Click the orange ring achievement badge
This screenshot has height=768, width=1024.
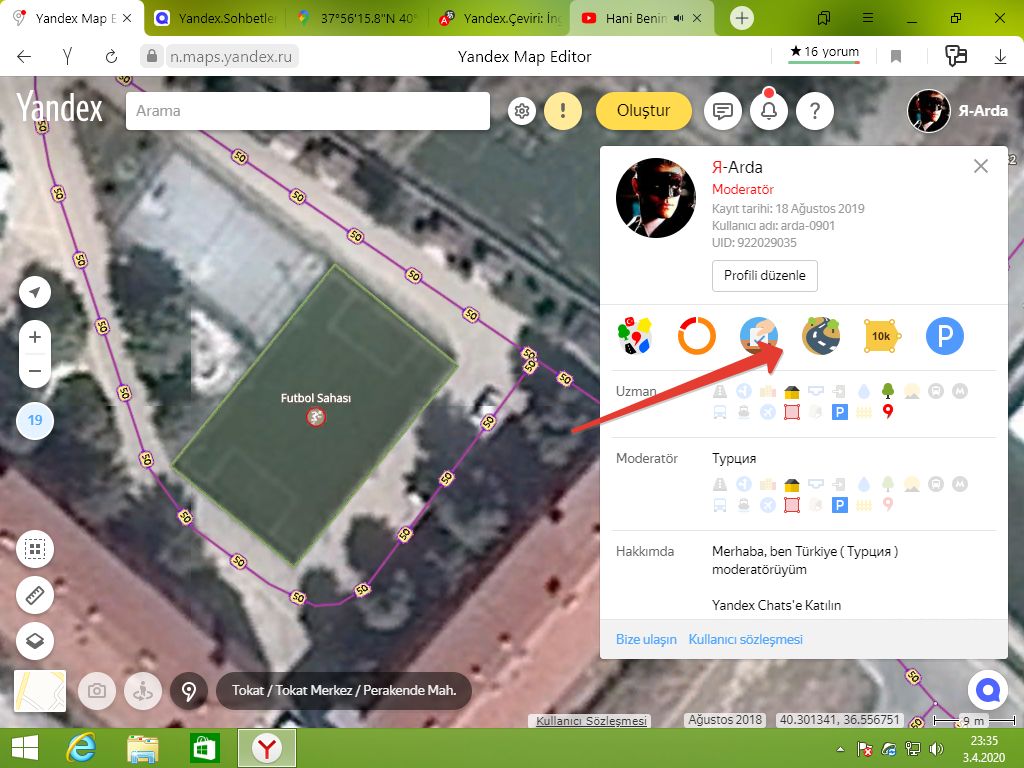697,336
